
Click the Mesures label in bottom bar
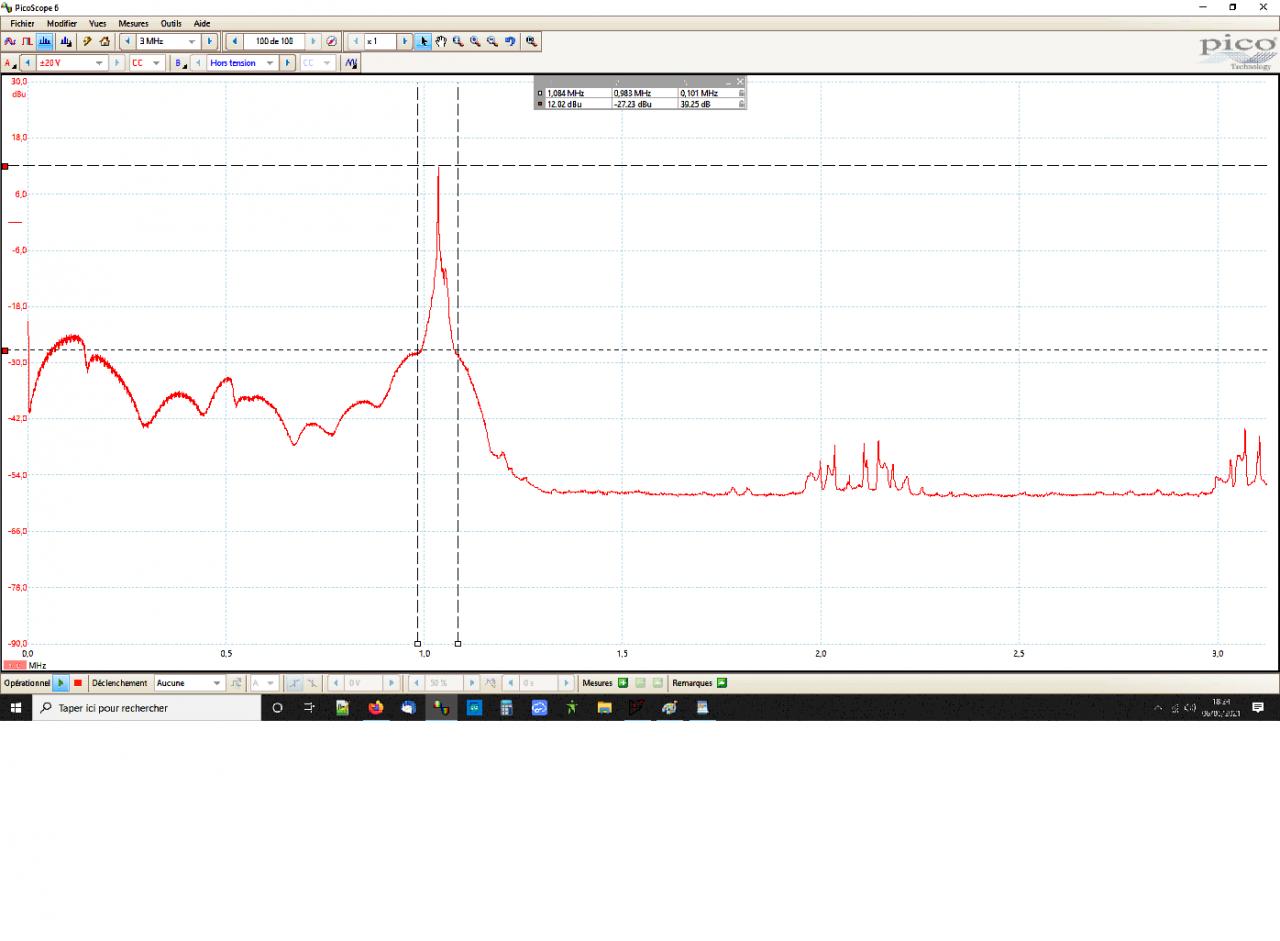click(597, 683)
